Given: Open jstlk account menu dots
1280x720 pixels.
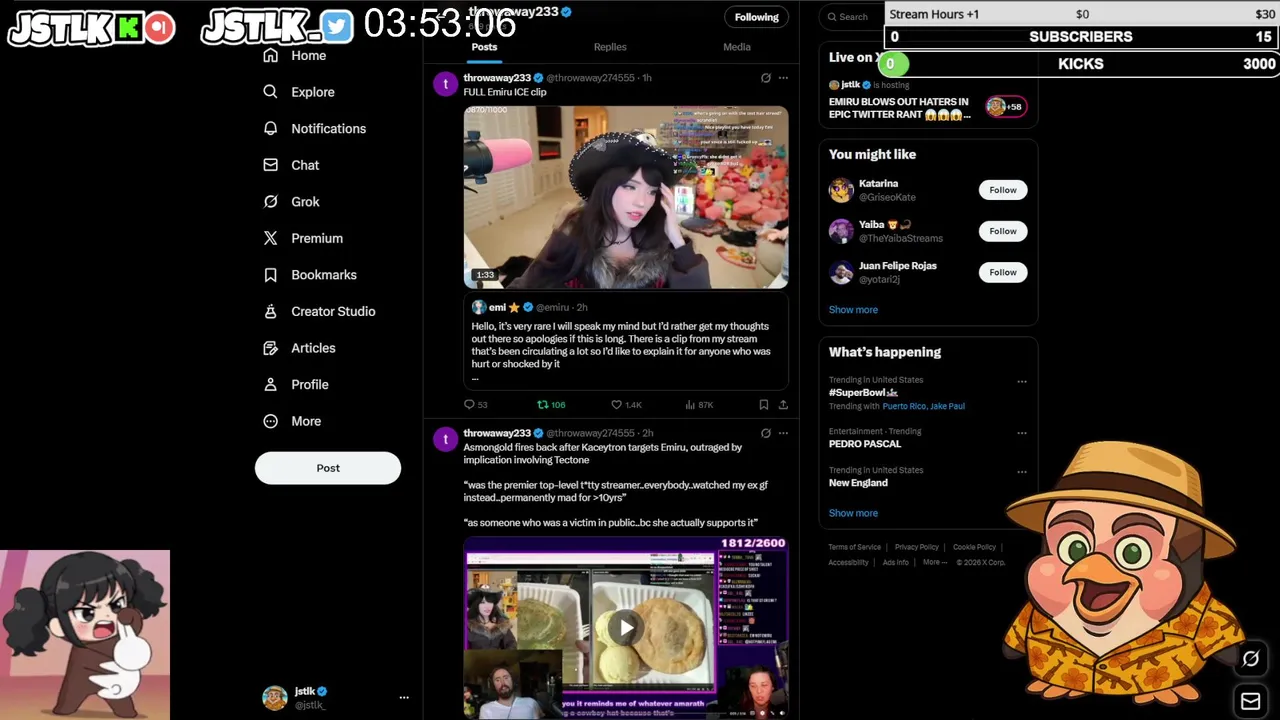Looking at the screenshot, I should (x=404, y=697).
